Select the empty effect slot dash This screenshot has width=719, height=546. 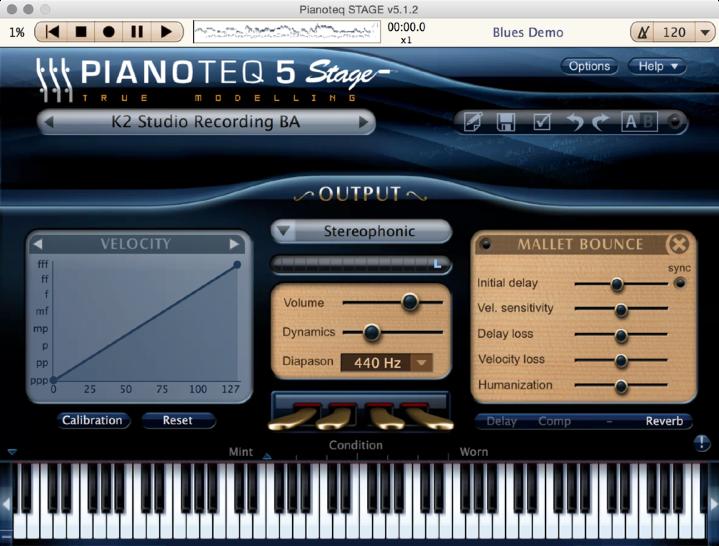(609, 421)
